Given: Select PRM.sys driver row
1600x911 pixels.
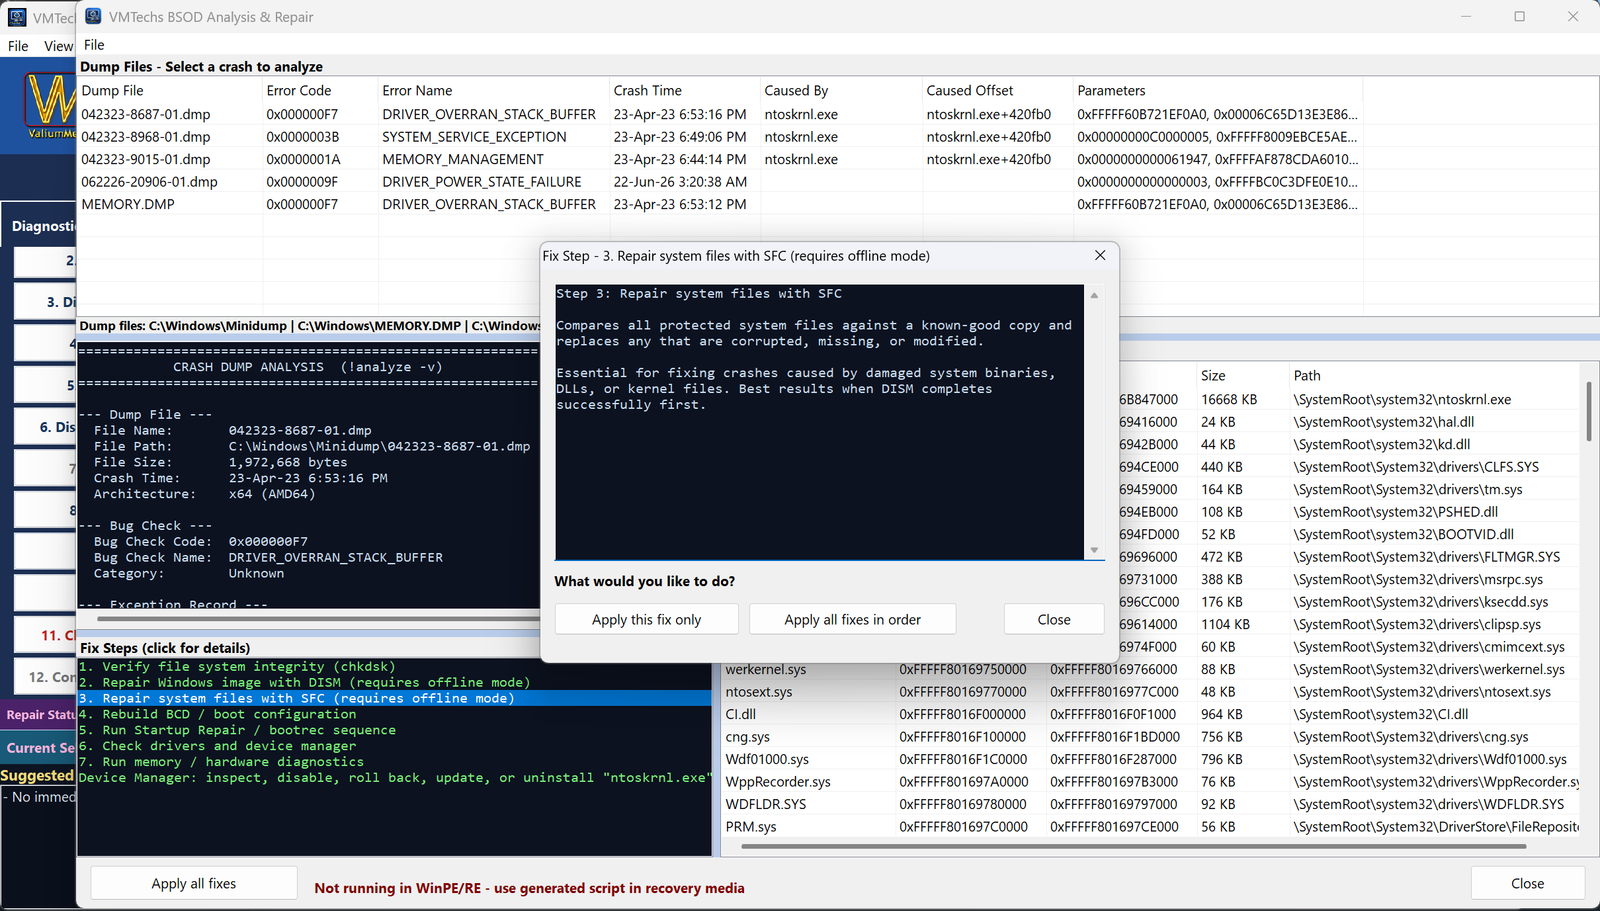Looking at the screenshot, I should click(x=1150, y=827).
